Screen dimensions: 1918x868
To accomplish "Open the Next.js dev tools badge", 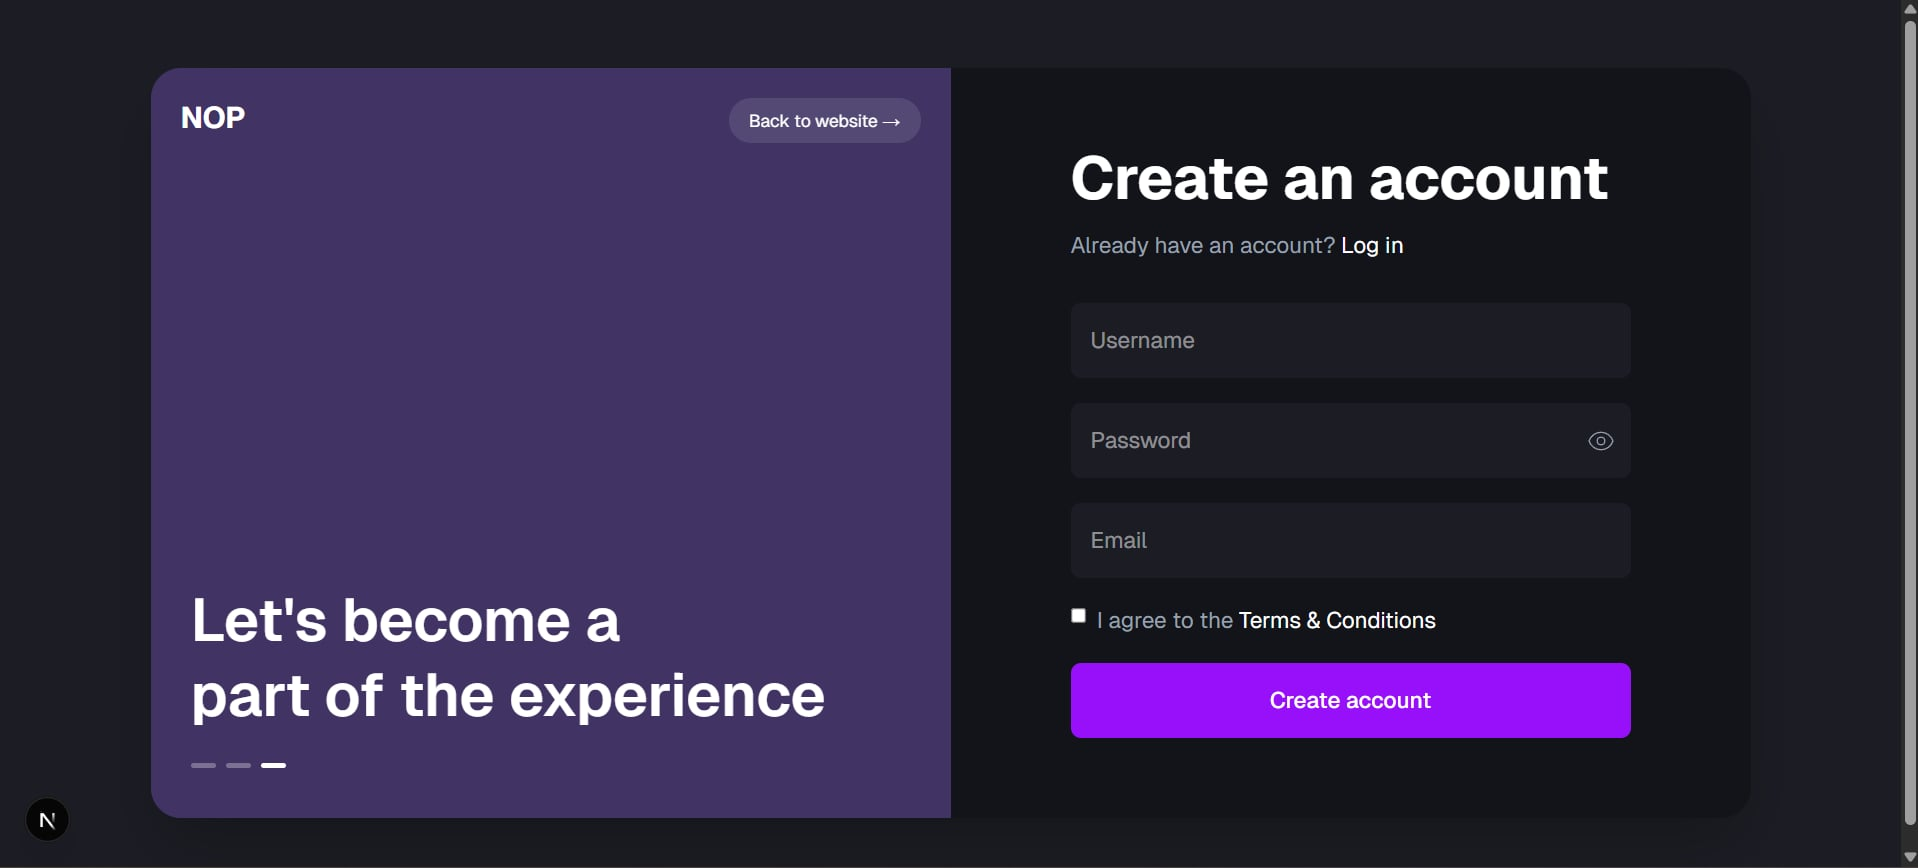I will click(x=47, y=820).
